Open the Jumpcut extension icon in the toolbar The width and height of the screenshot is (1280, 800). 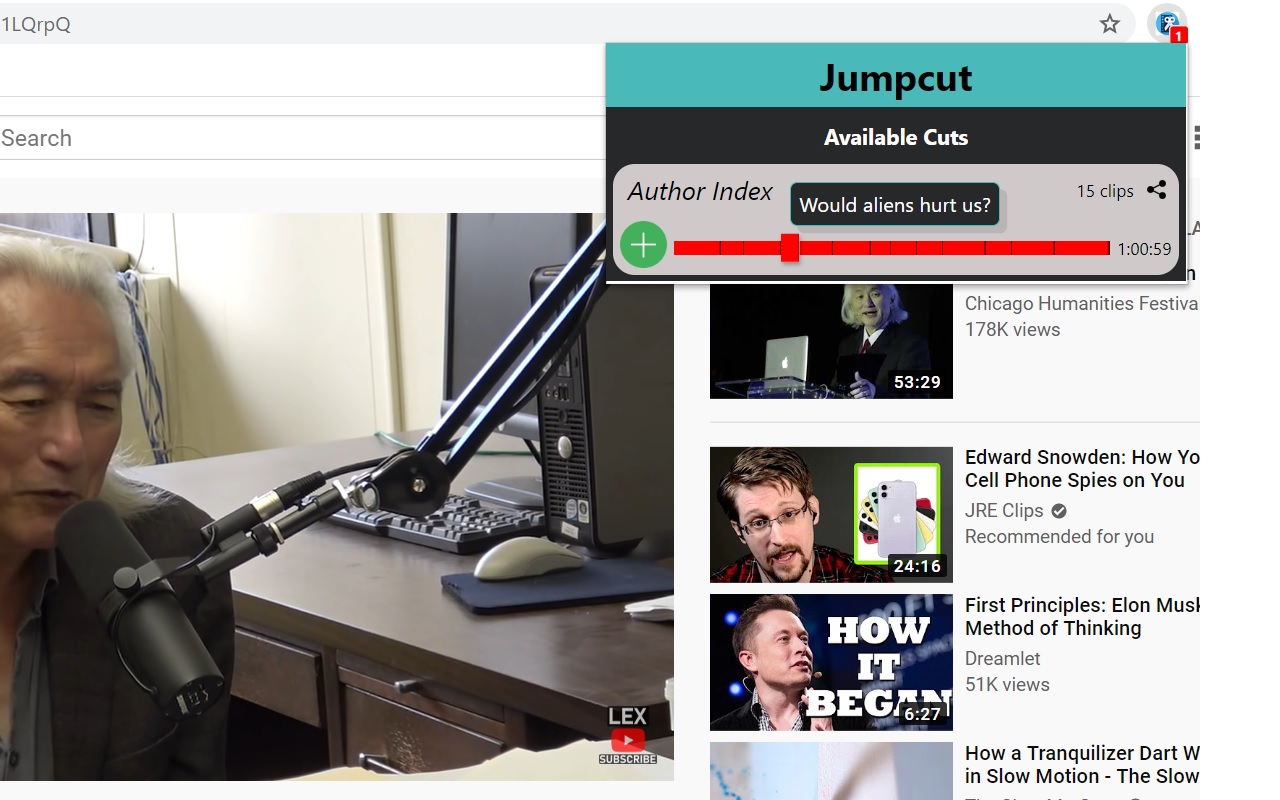(x=1167, y=22)
